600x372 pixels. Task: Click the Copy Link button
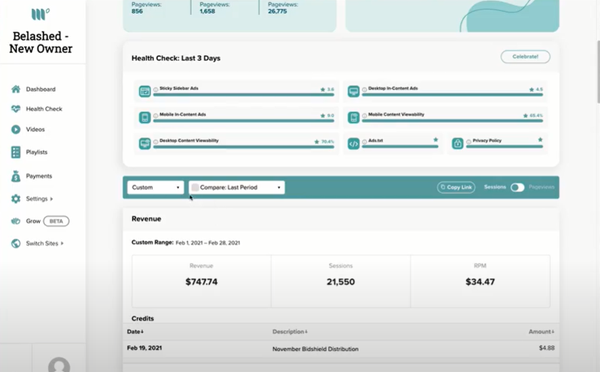tap(456, 188)
